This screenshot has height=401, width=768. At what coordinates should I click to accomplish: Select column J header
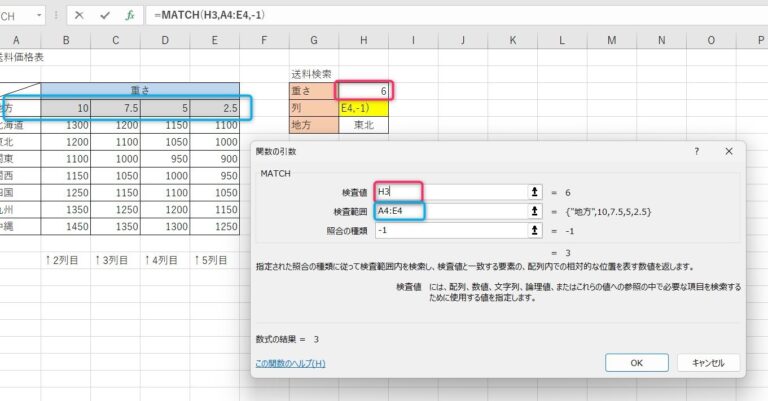point(463,41)
